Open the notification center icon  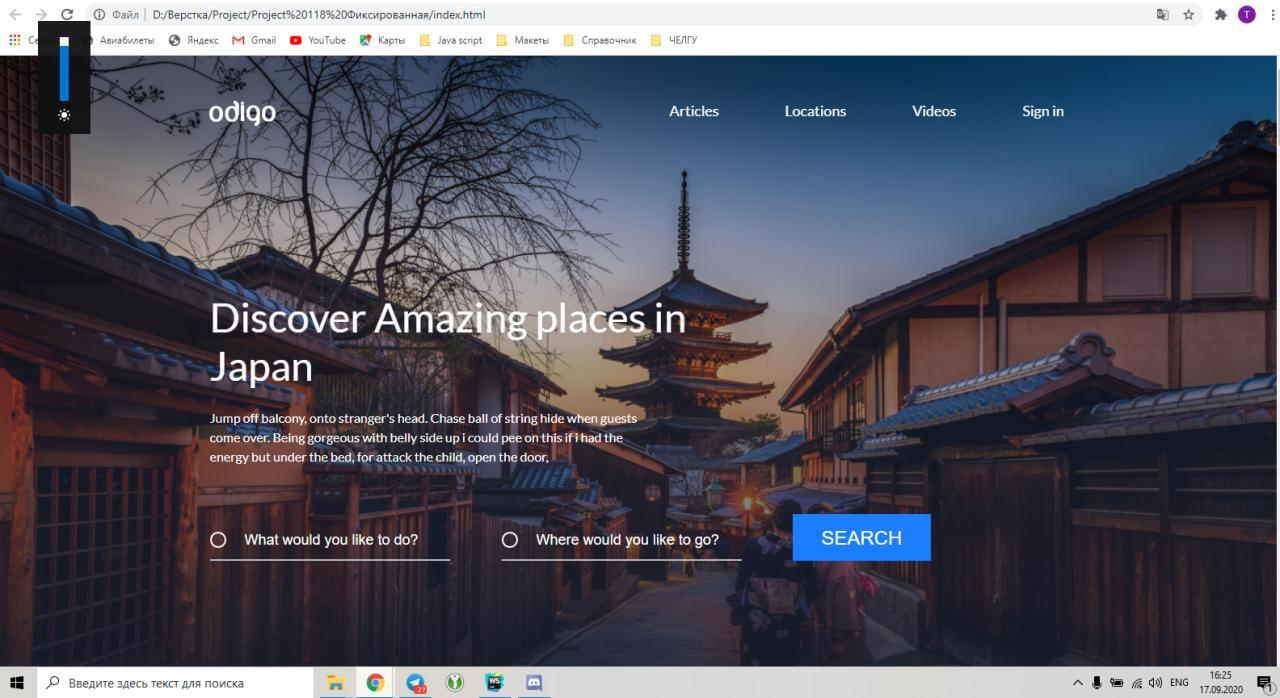point(1263,683)
